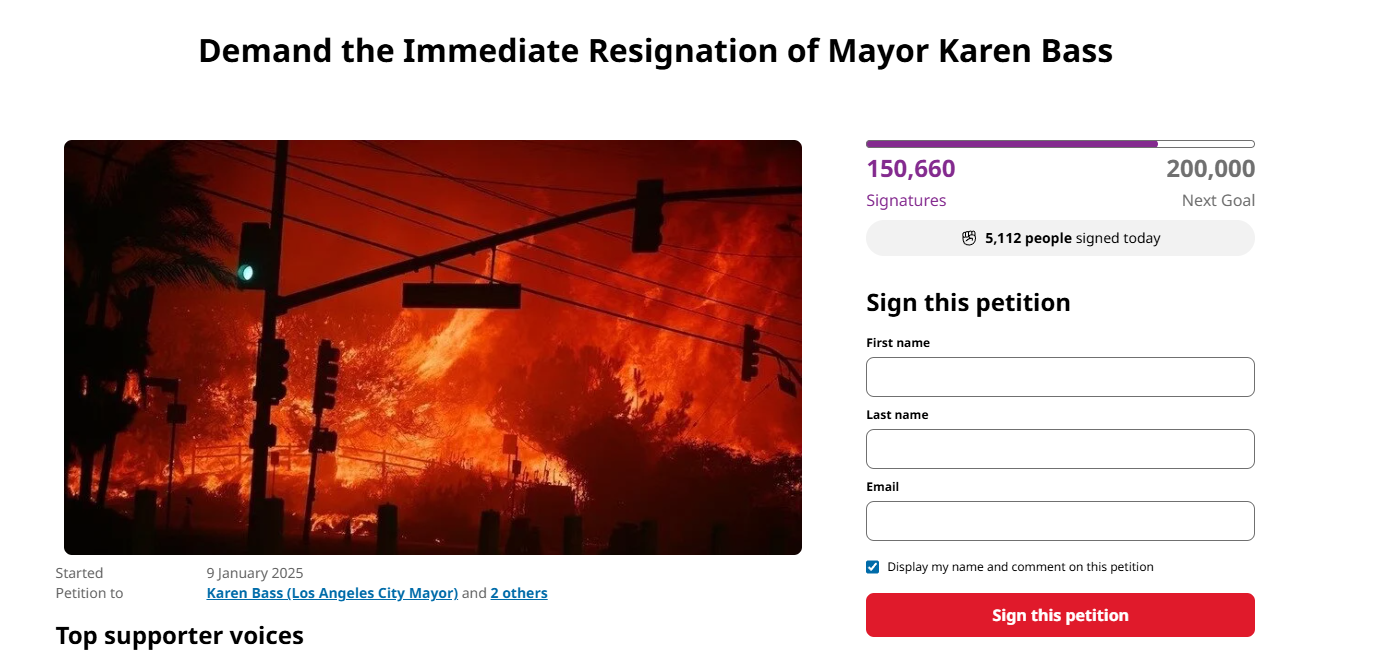Click the "Display my name and comment" label
Viewport: 1377px width, 653px height.
click(1020, 567)
